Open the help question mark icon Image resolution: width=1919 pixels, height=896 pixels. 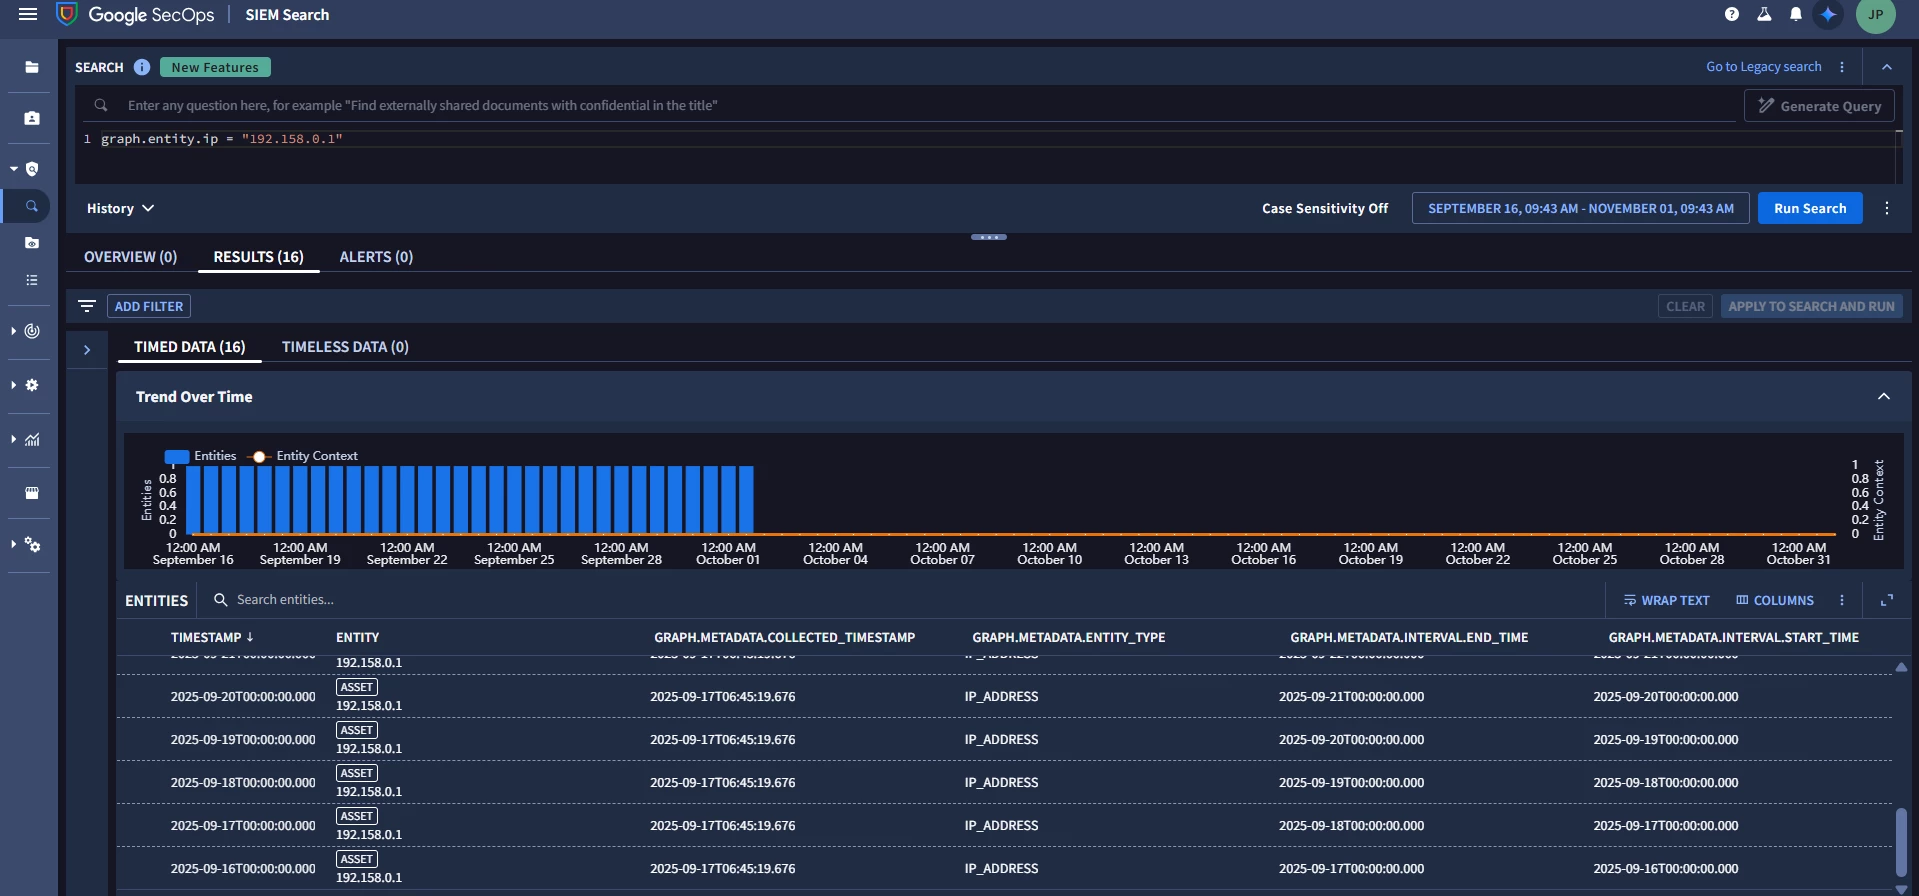coord(1732,14)
